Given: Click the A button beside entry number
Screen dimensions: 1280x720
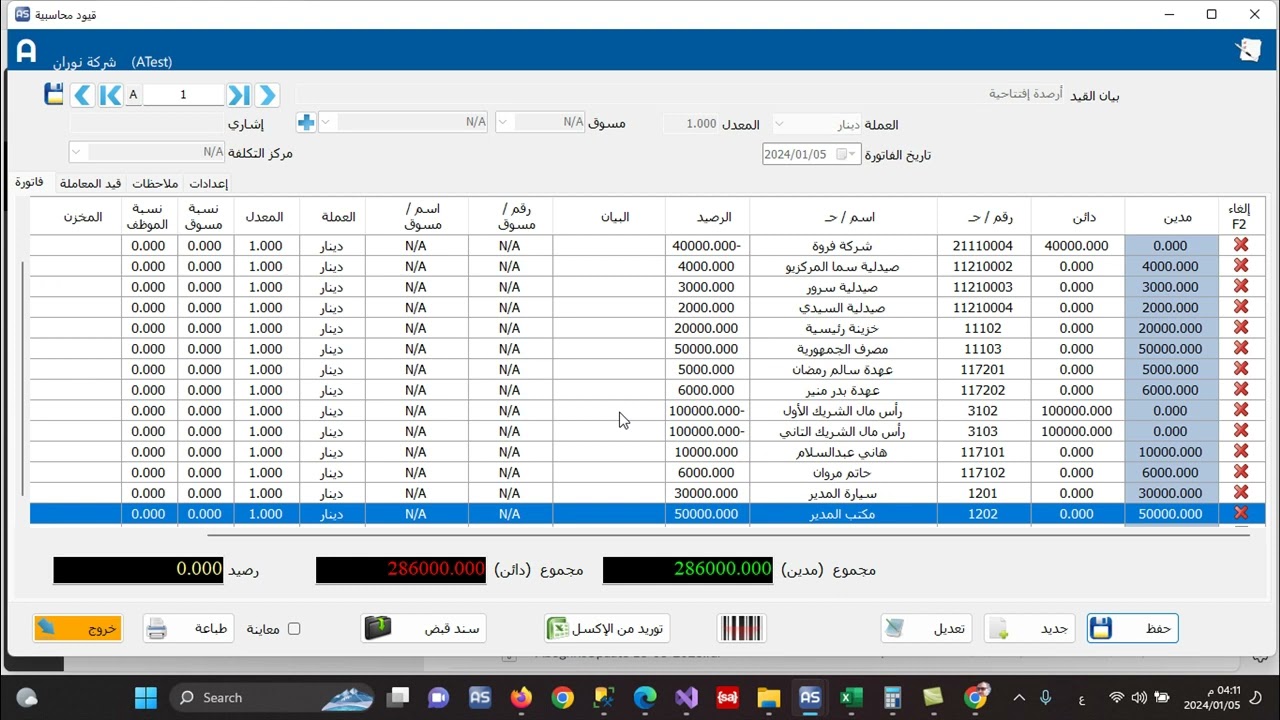Looking at the screenshot, I should (133, 95).
